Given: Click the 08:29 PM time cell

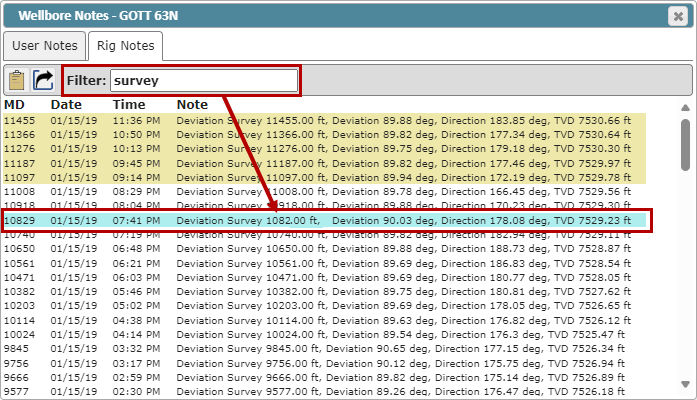Looking at the screenshot, I should click(136, 192).
